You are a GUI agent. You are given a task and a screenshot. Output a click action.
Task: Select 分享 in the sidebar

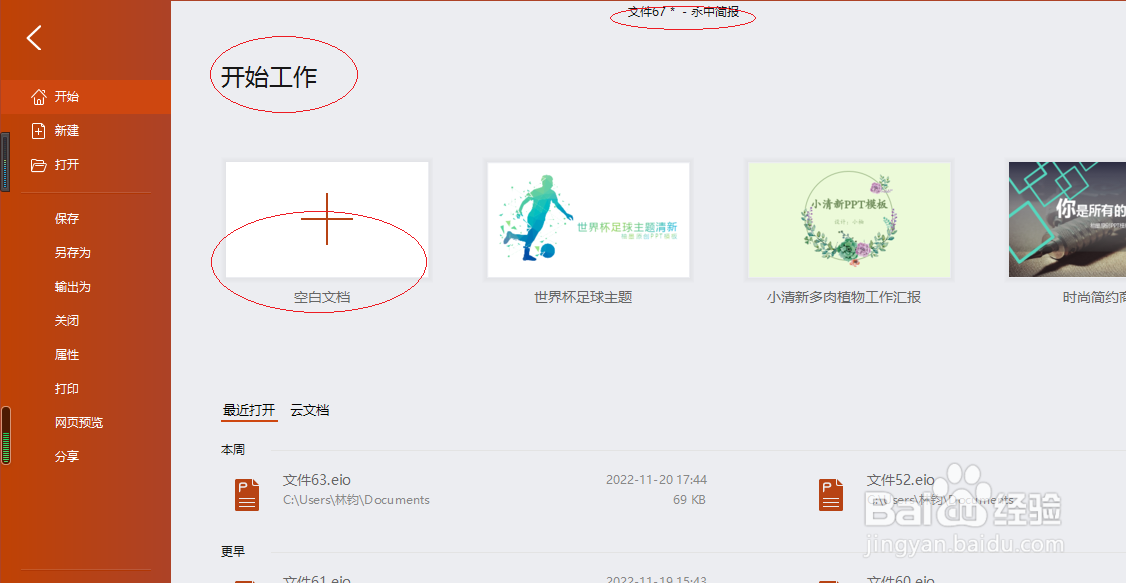[67, 456]
